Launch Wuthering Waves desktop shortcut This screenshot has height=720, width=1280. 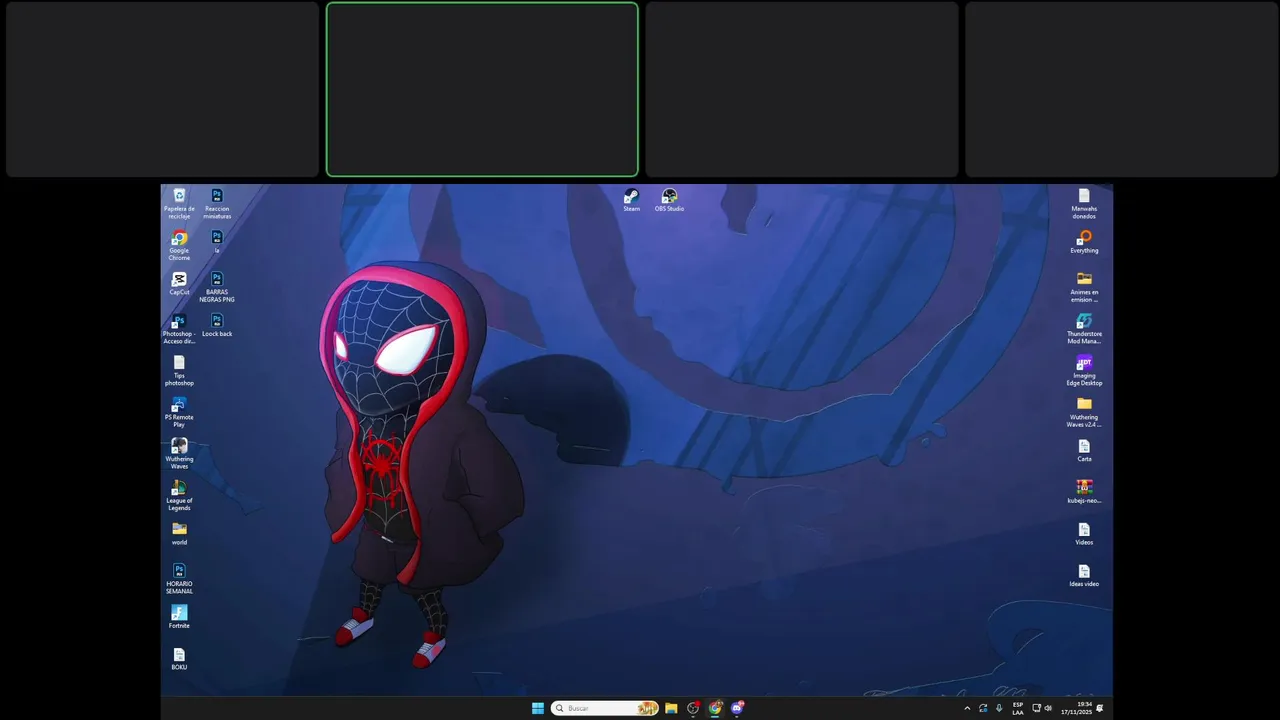pos(179,454)
